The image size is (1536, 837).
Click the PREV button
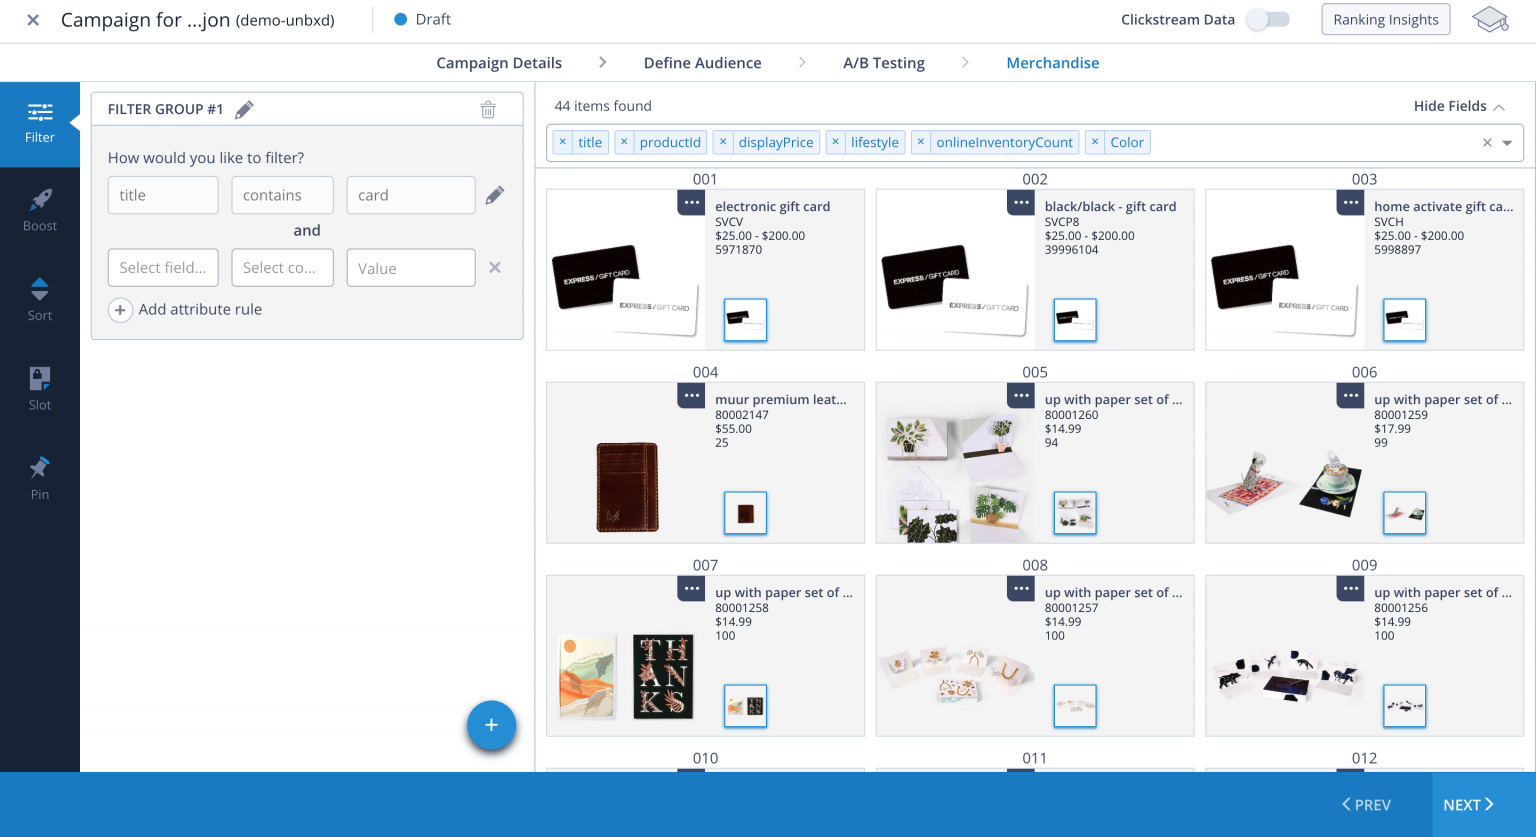point(1367,805)
